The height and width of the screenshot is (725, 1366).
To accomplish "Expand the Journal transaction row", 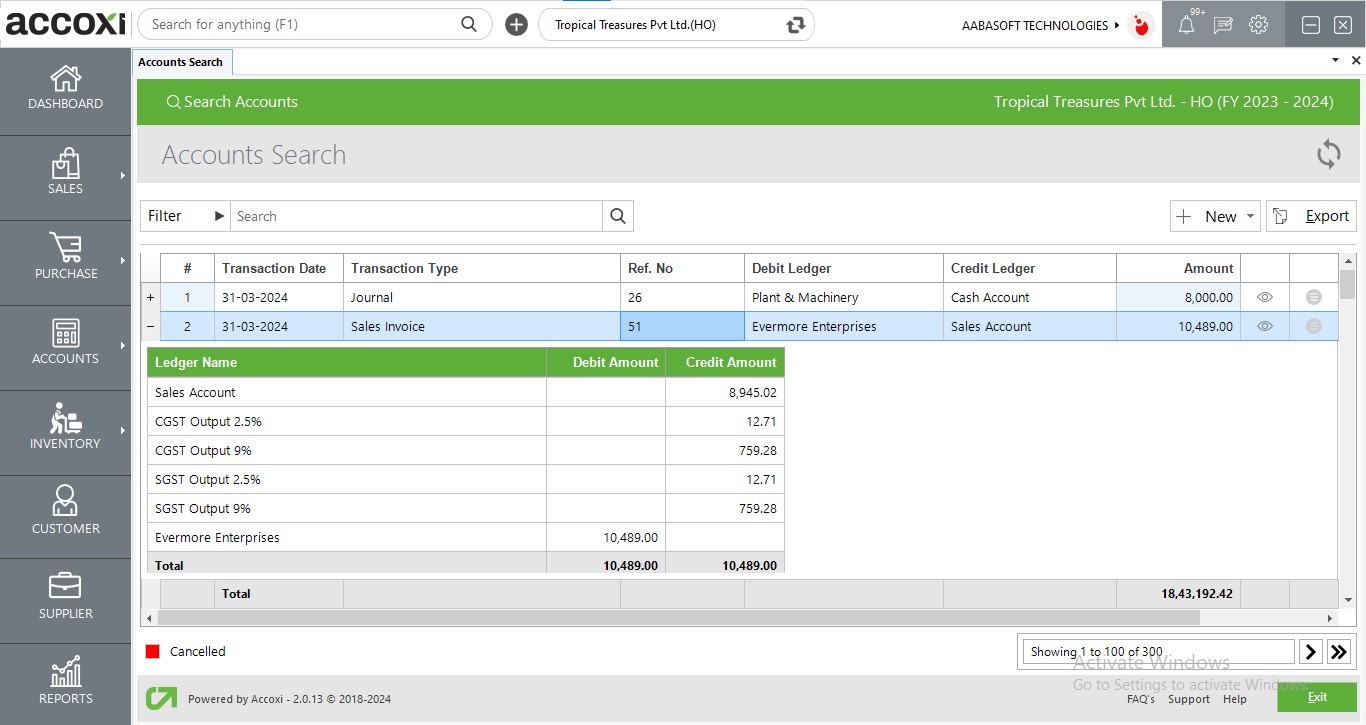I will [x=150, y=297].
